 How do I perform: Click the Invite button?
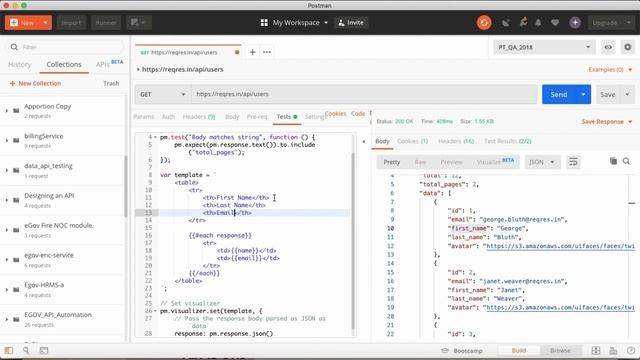click(351, 22)
